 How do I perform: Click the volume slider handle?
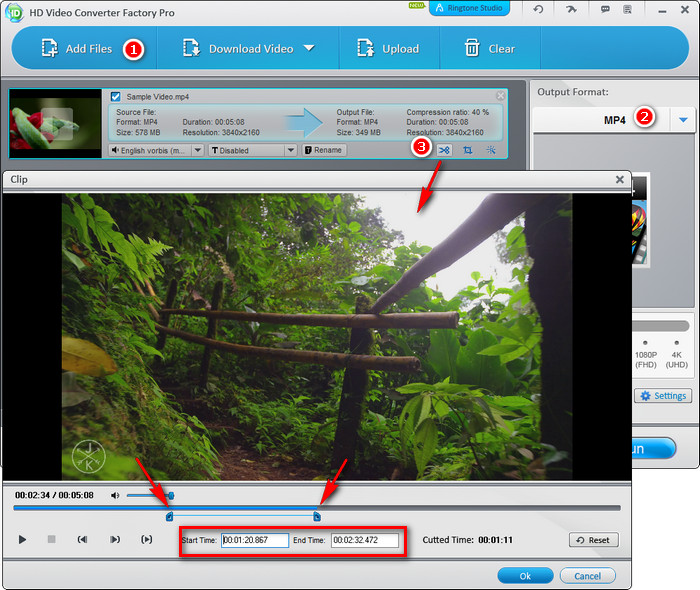click(x=171, y=495)
